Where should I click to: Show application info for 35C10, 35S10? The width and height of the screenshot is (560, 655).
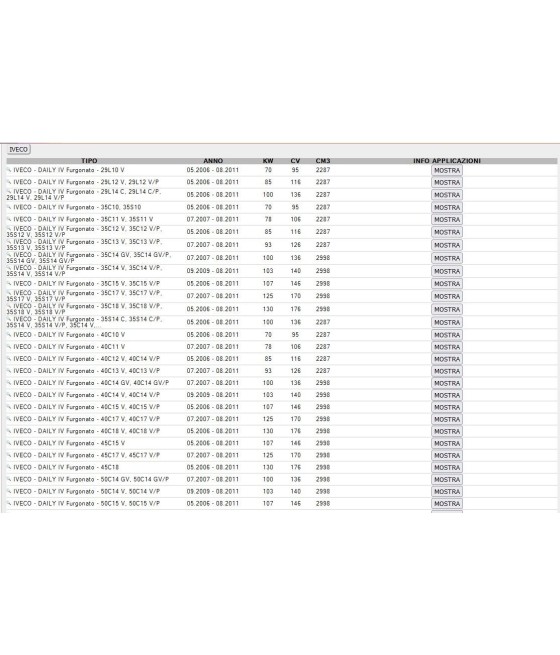[x=447, y=208]
